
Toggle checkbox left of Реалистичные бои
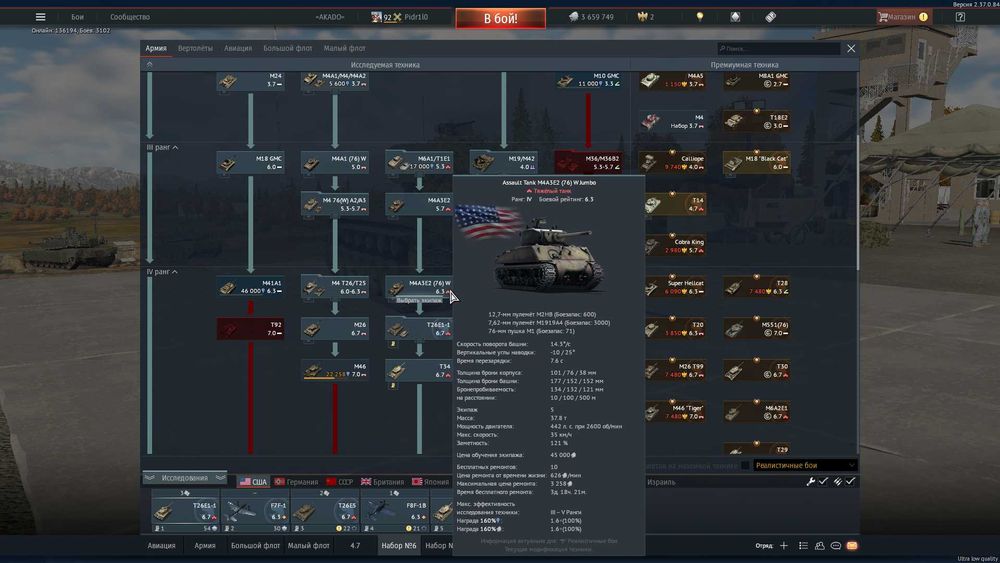(x=745, y=465)
